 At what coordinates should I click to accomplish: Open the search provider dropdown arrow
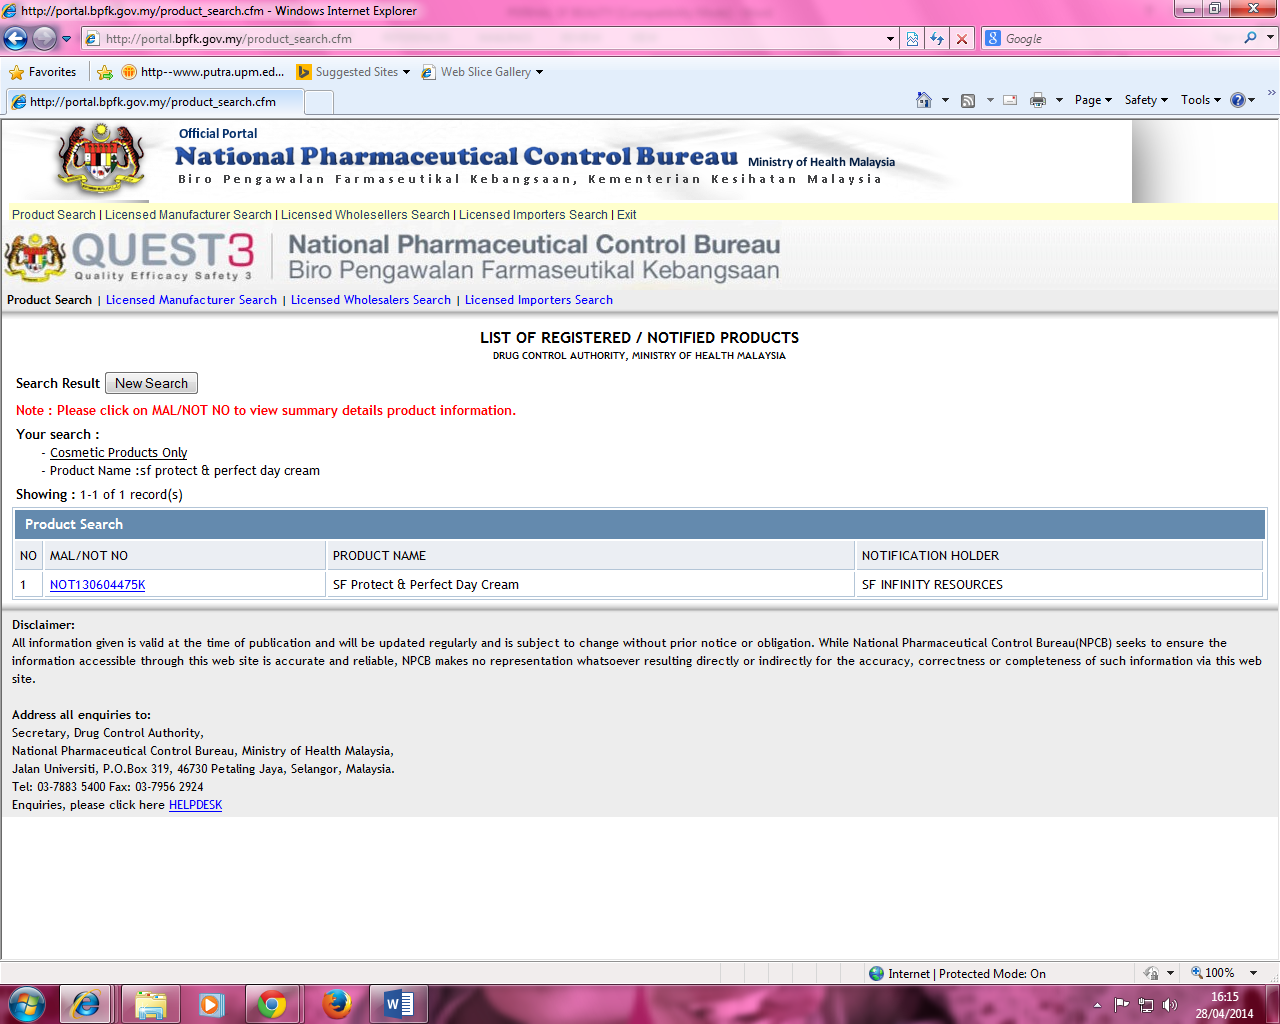pyautogui.click(x=1271, y=38)
